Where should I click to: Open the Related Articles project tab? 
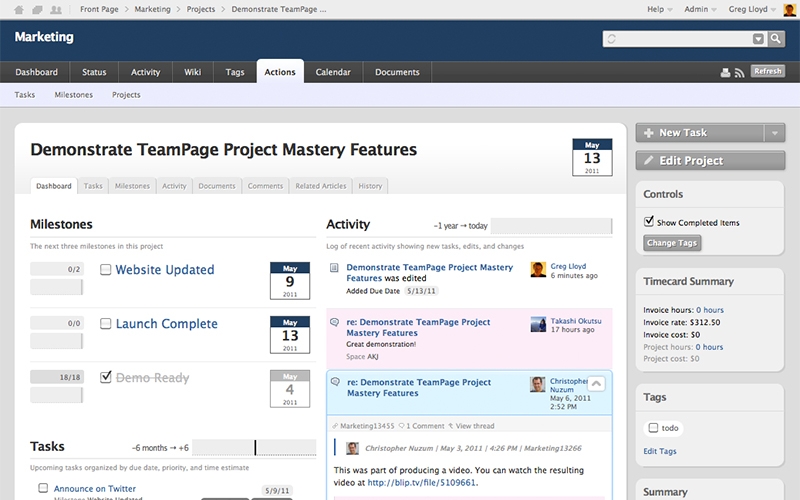click(x=321, y=186)
